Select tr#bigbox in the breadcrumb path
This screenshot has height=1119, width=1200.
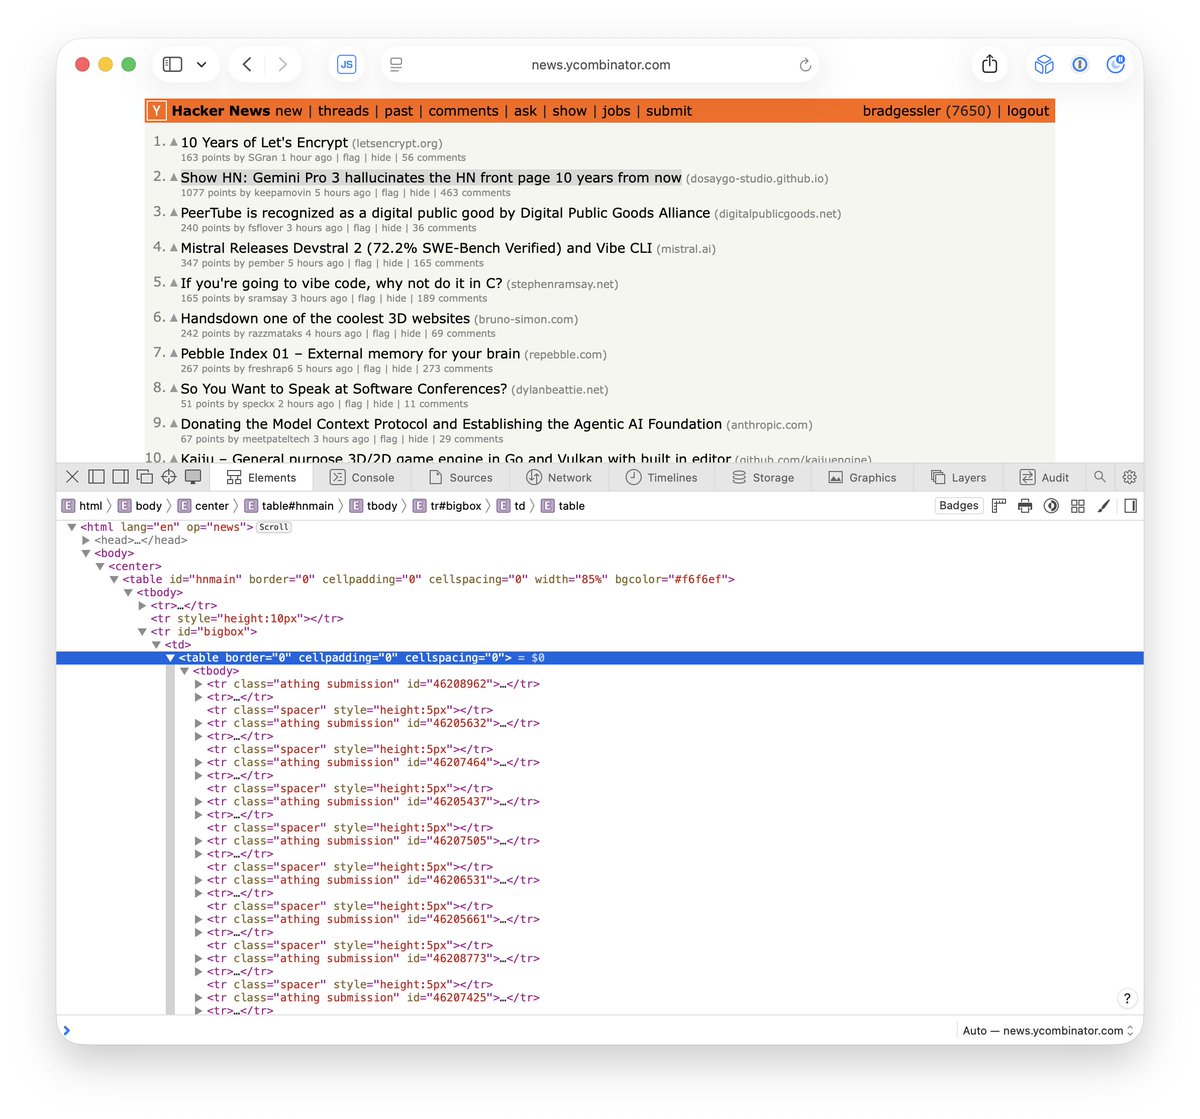point(448,506)
